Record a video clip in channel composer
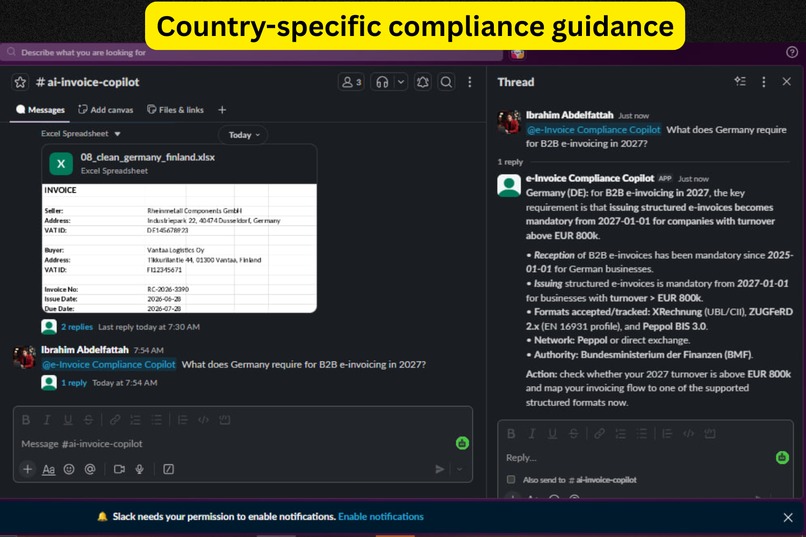 (119, 469)
